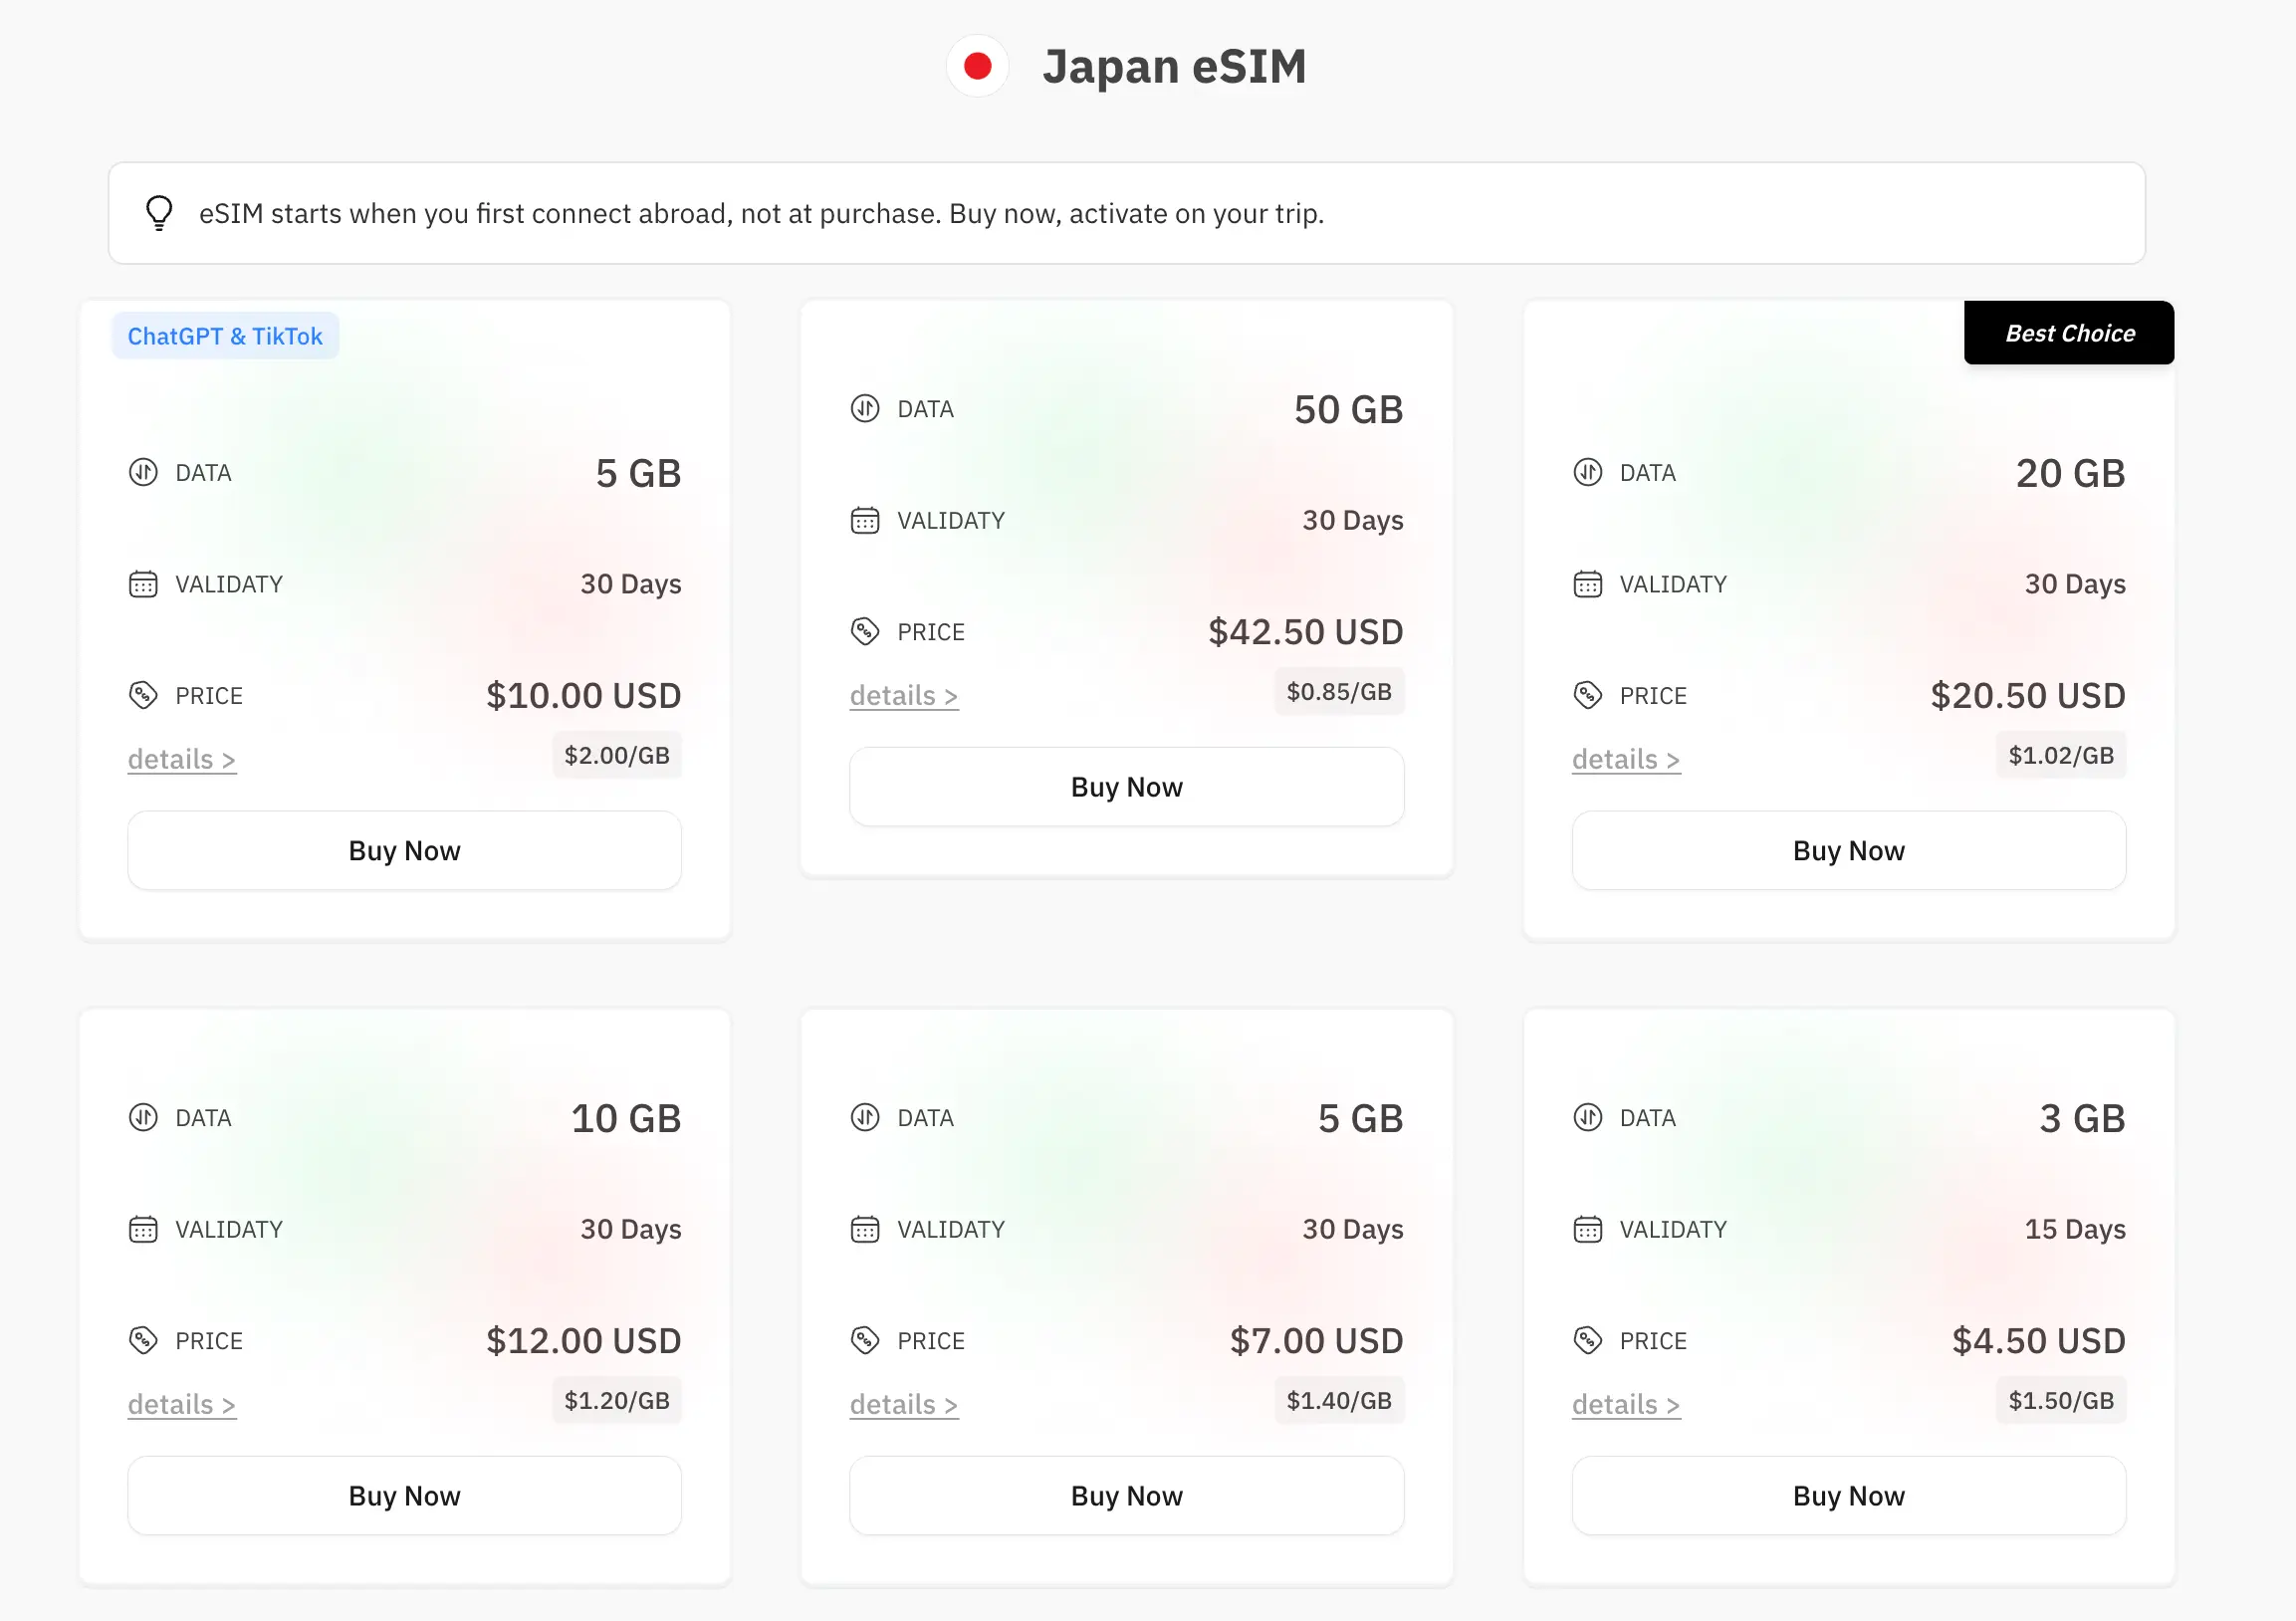Click the $1.02/GB rate tag

(x=2061, y=755)
